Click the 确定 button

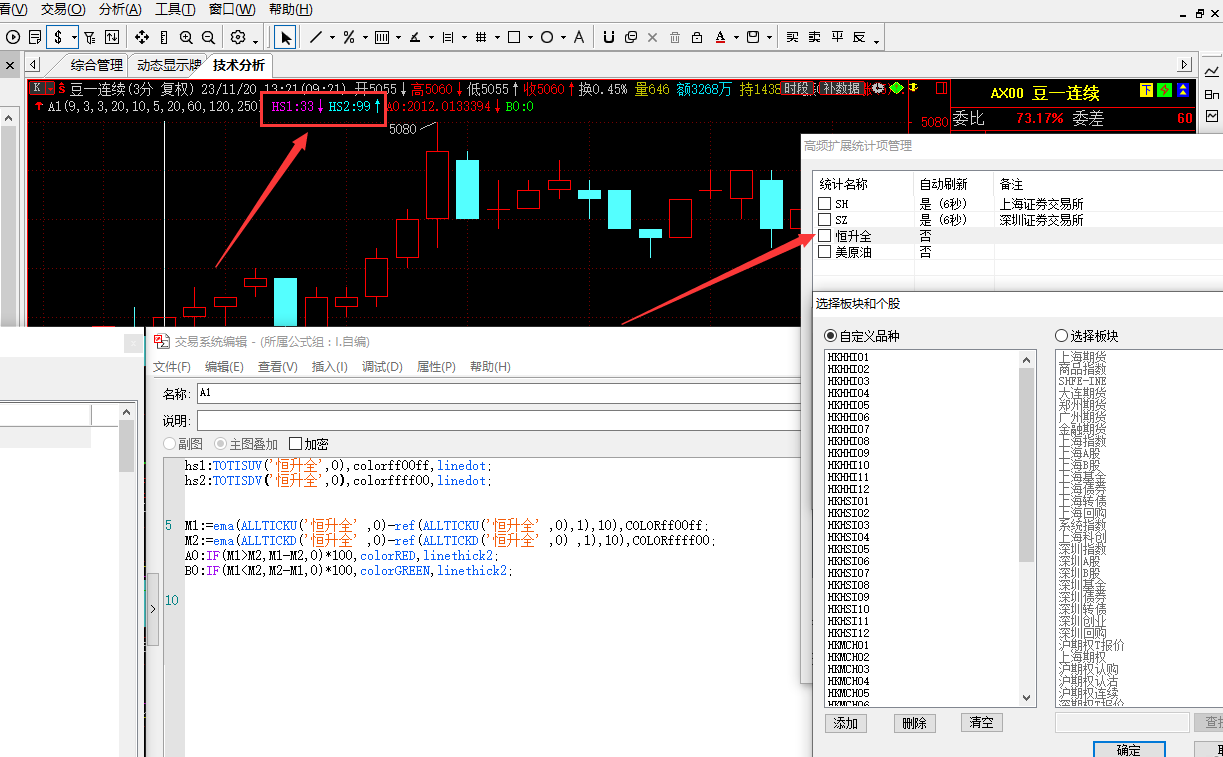[1128, 749]
